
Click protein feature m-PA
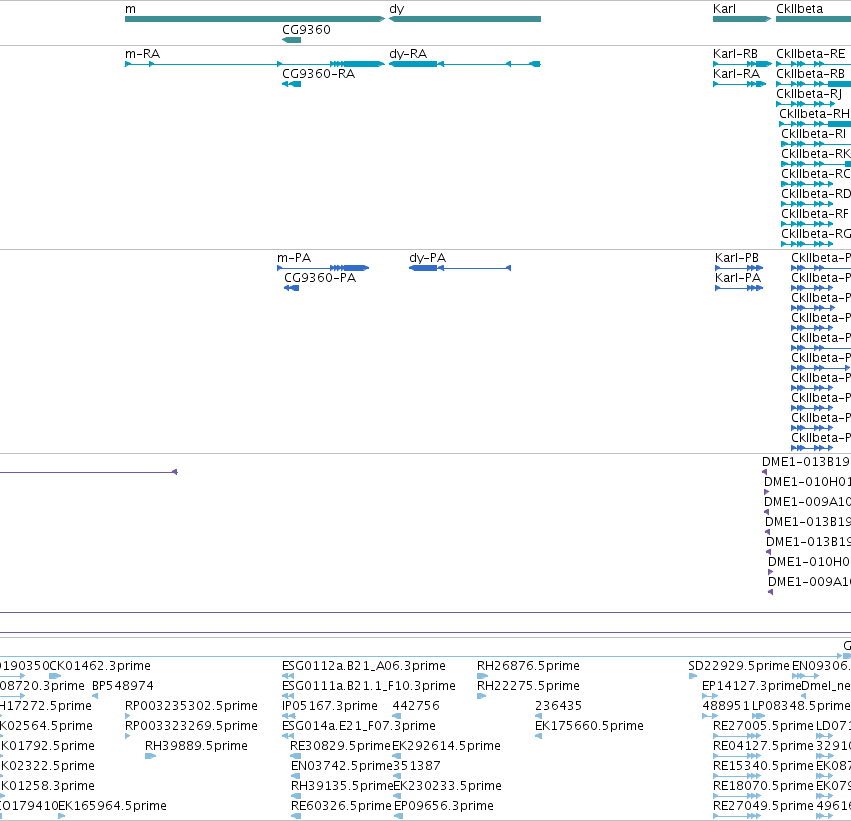(323, 268)
